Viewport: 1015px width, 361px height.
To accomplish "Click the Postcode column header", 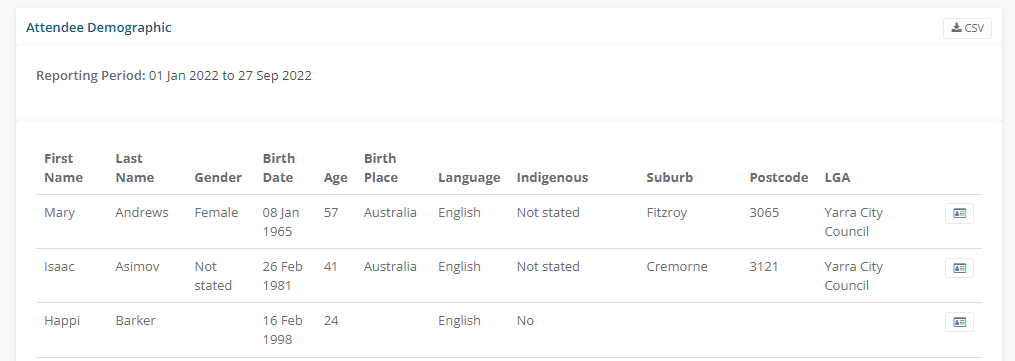I will point(779,178).
